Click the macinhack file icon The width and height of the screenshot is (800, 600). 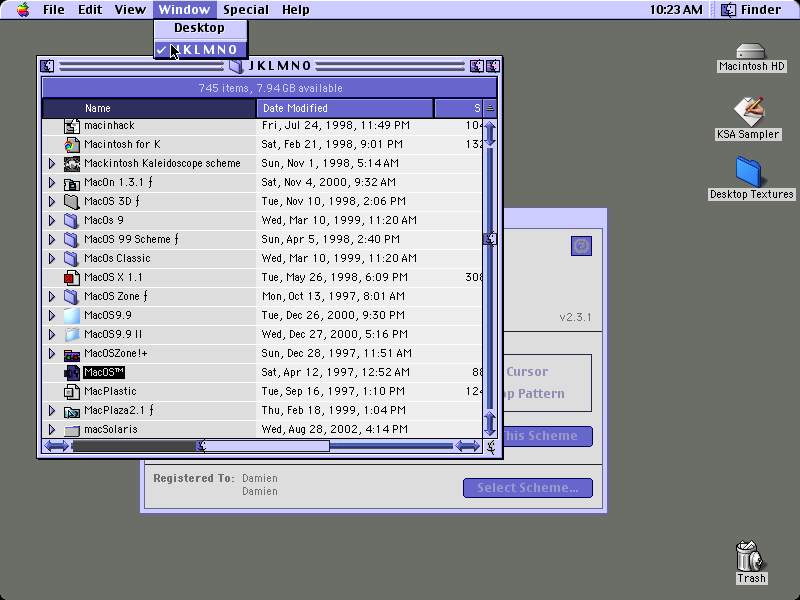(x=71, y=126)
